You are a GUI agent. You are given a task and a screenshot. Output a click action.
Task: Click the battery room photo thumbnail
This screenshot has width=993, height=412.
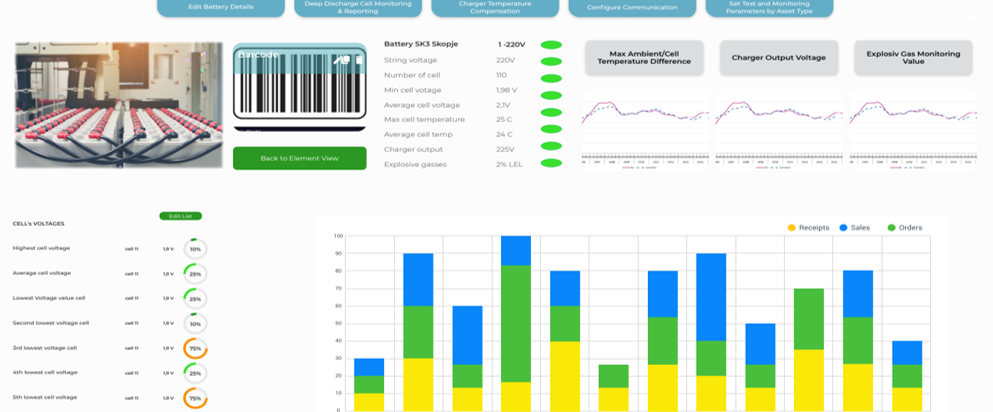(119, 104)
